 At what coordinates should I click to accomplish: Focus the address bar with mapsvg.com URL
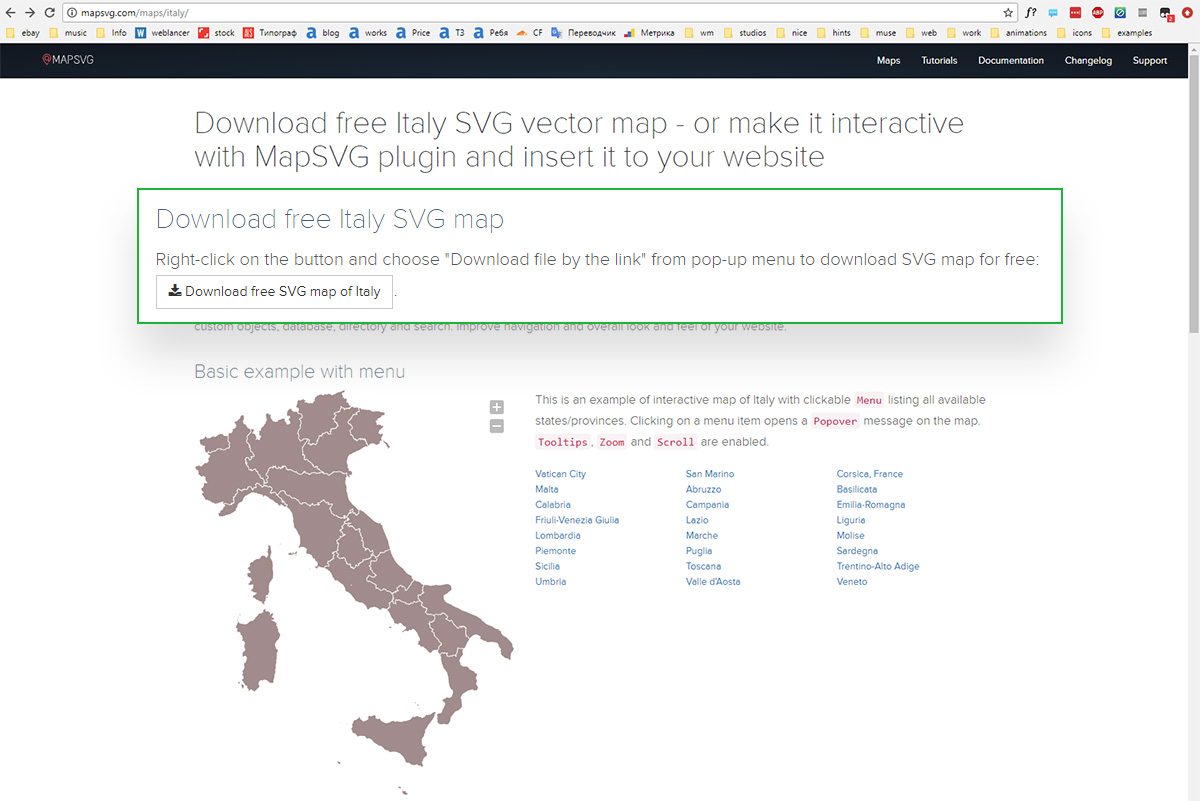[500, 13]
